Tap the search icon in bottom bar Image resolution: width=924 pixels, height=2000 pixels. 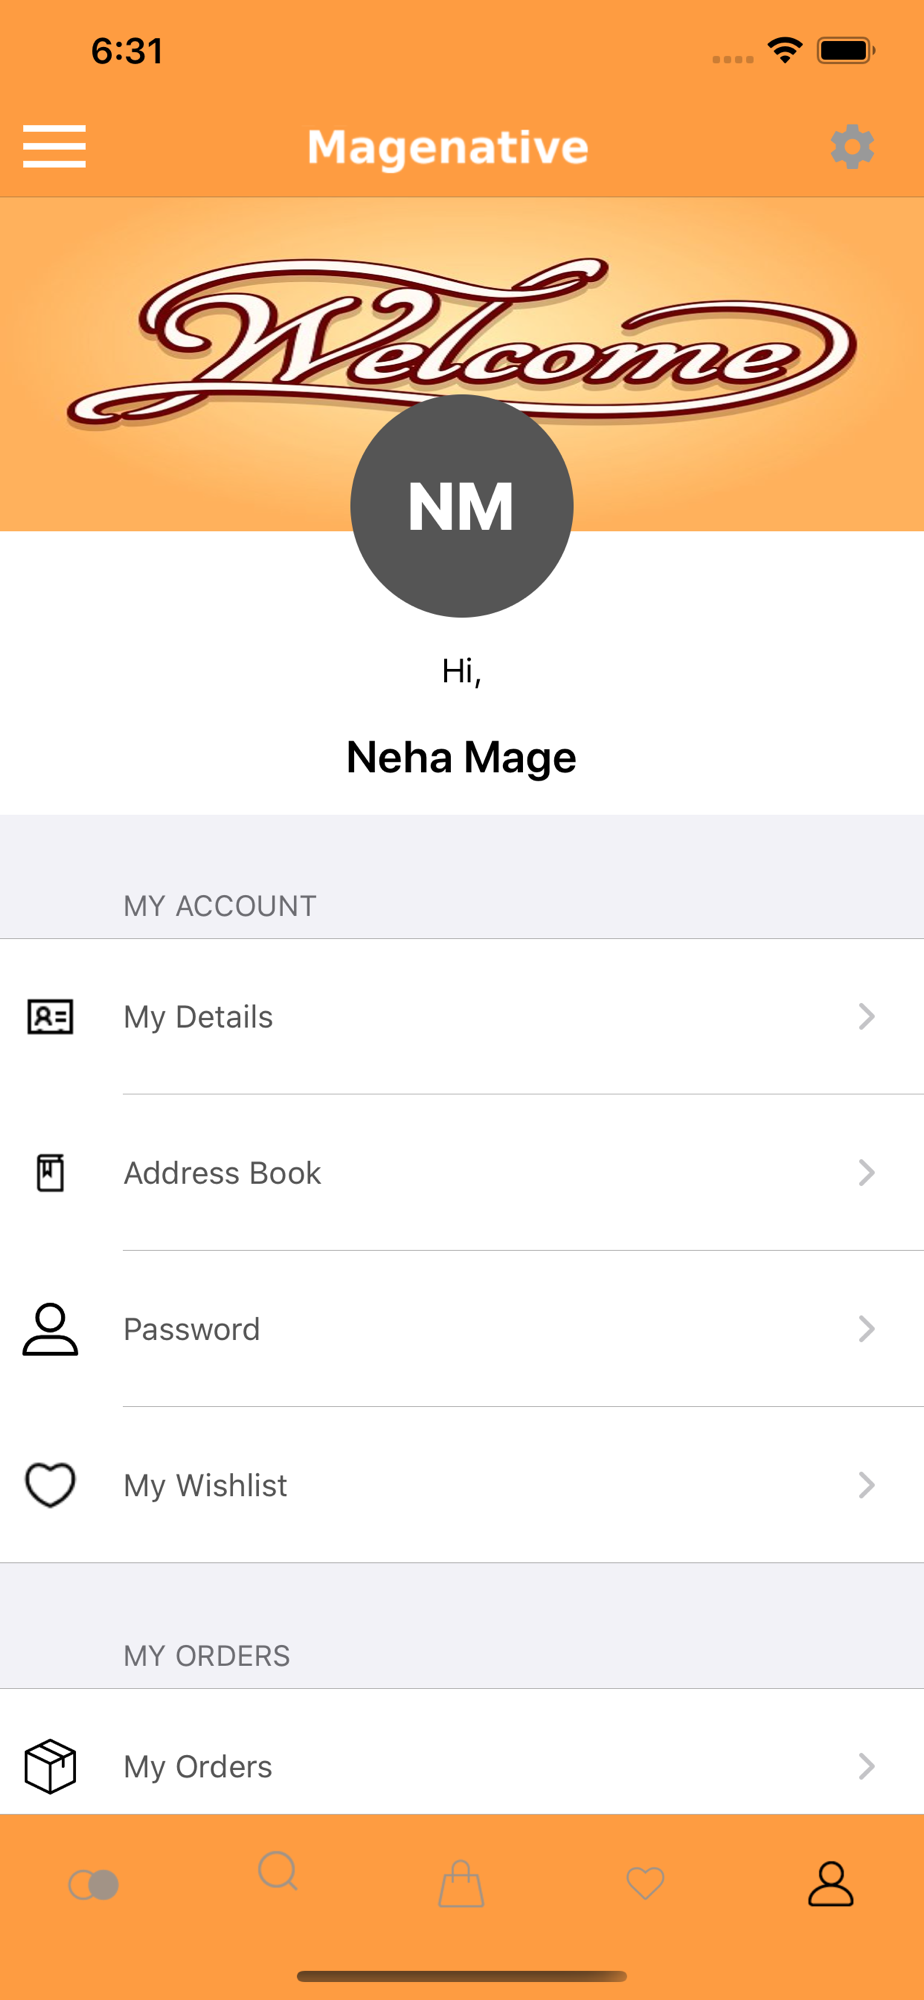tap(278, 1871)
